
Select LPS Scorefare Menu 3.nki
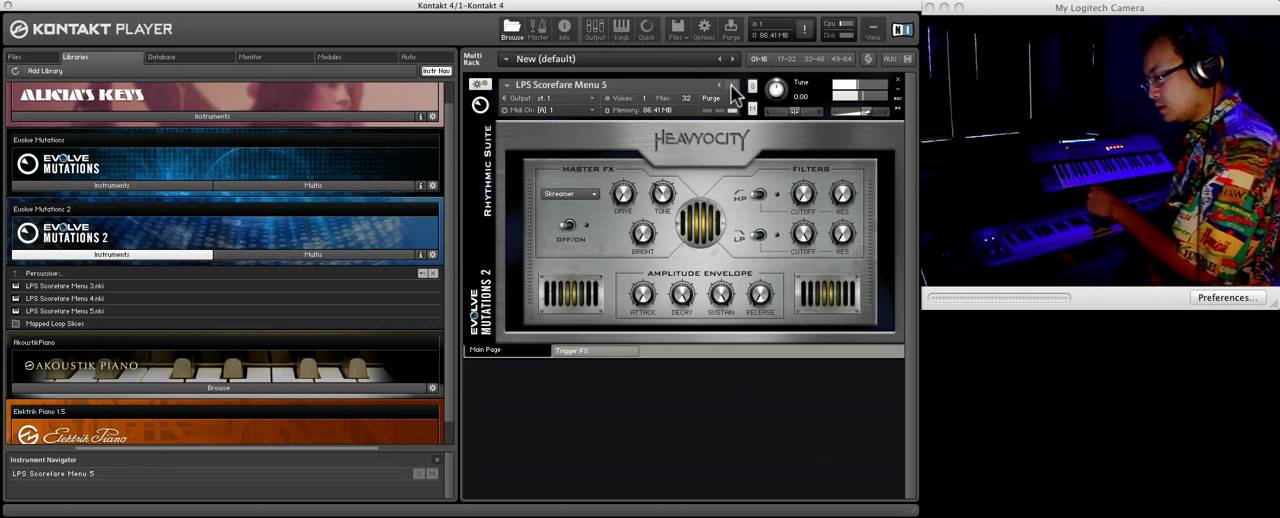[x=65, y=286]
